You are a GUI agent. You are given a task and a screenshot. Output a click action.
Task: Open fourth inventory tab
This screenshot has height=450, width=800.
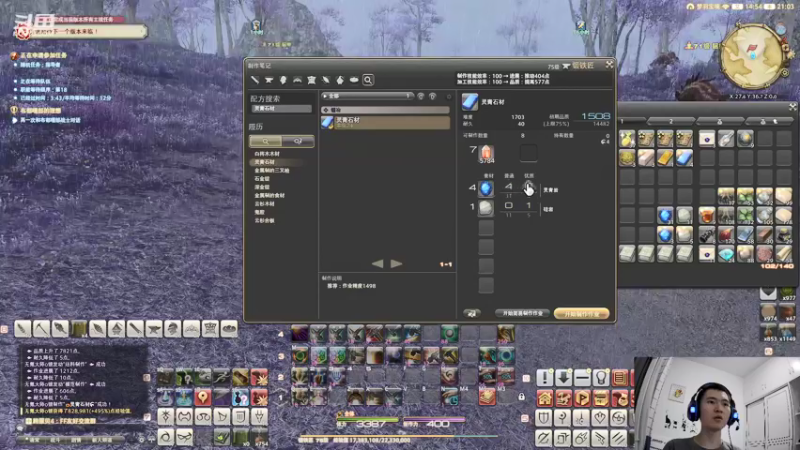coord(769,121)
